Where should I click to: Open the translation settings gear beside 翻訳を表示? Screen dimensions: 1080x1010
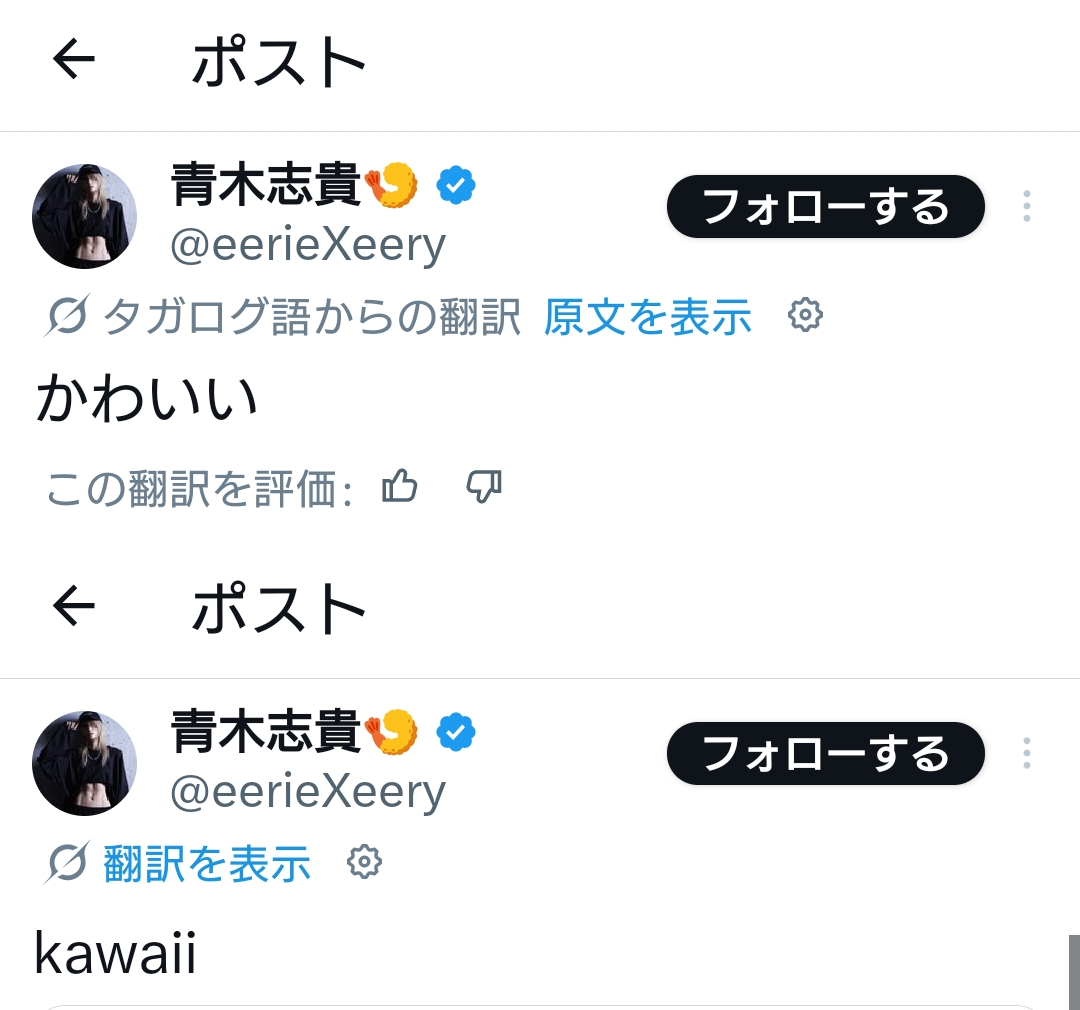point(364,862)
